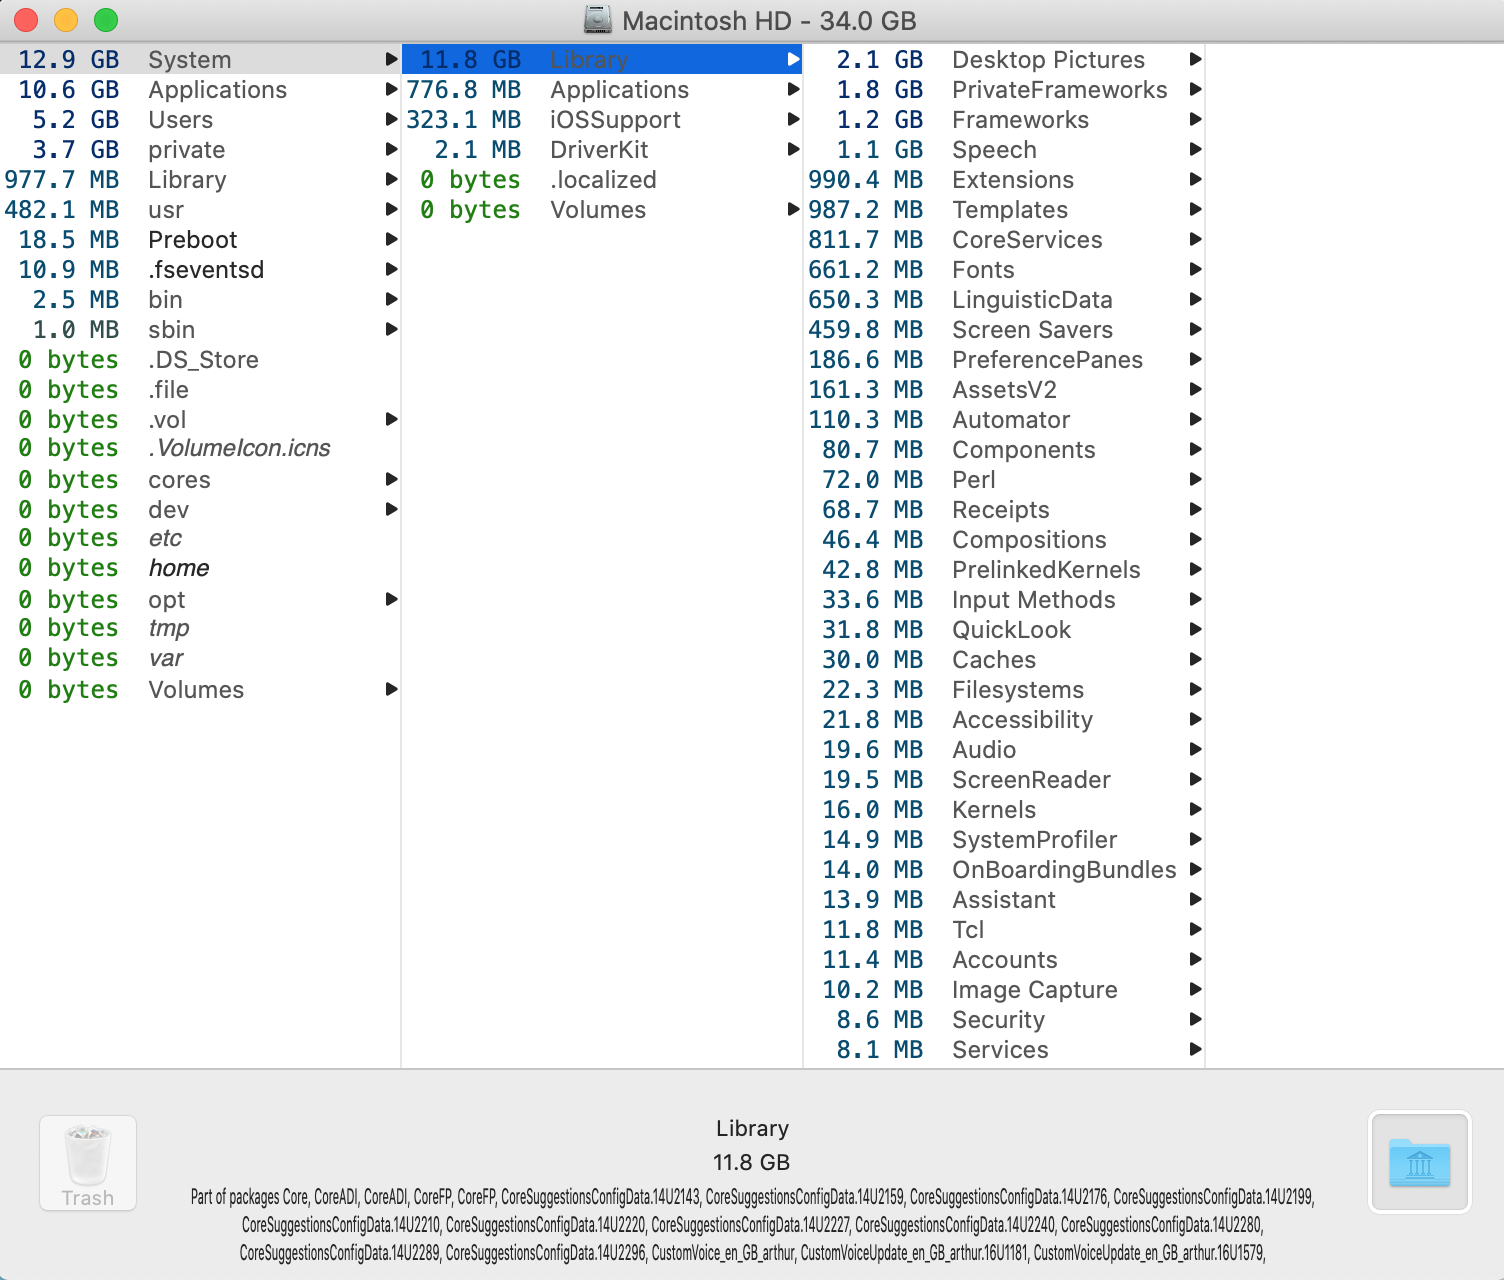Select the Caches folder row

coord(1004,660)
